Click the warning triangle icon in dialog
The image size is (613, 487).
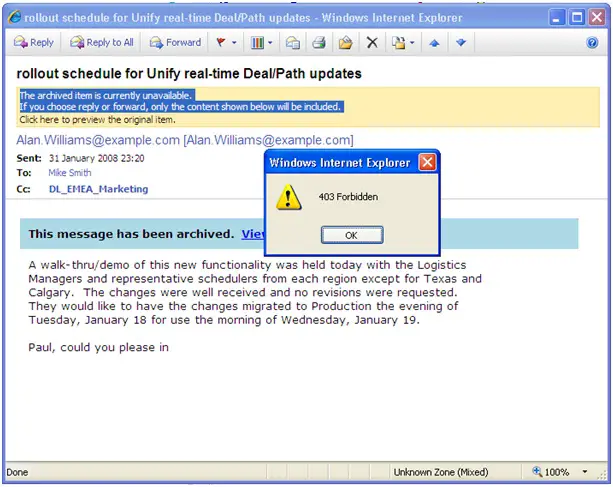(x=289, y=197)
